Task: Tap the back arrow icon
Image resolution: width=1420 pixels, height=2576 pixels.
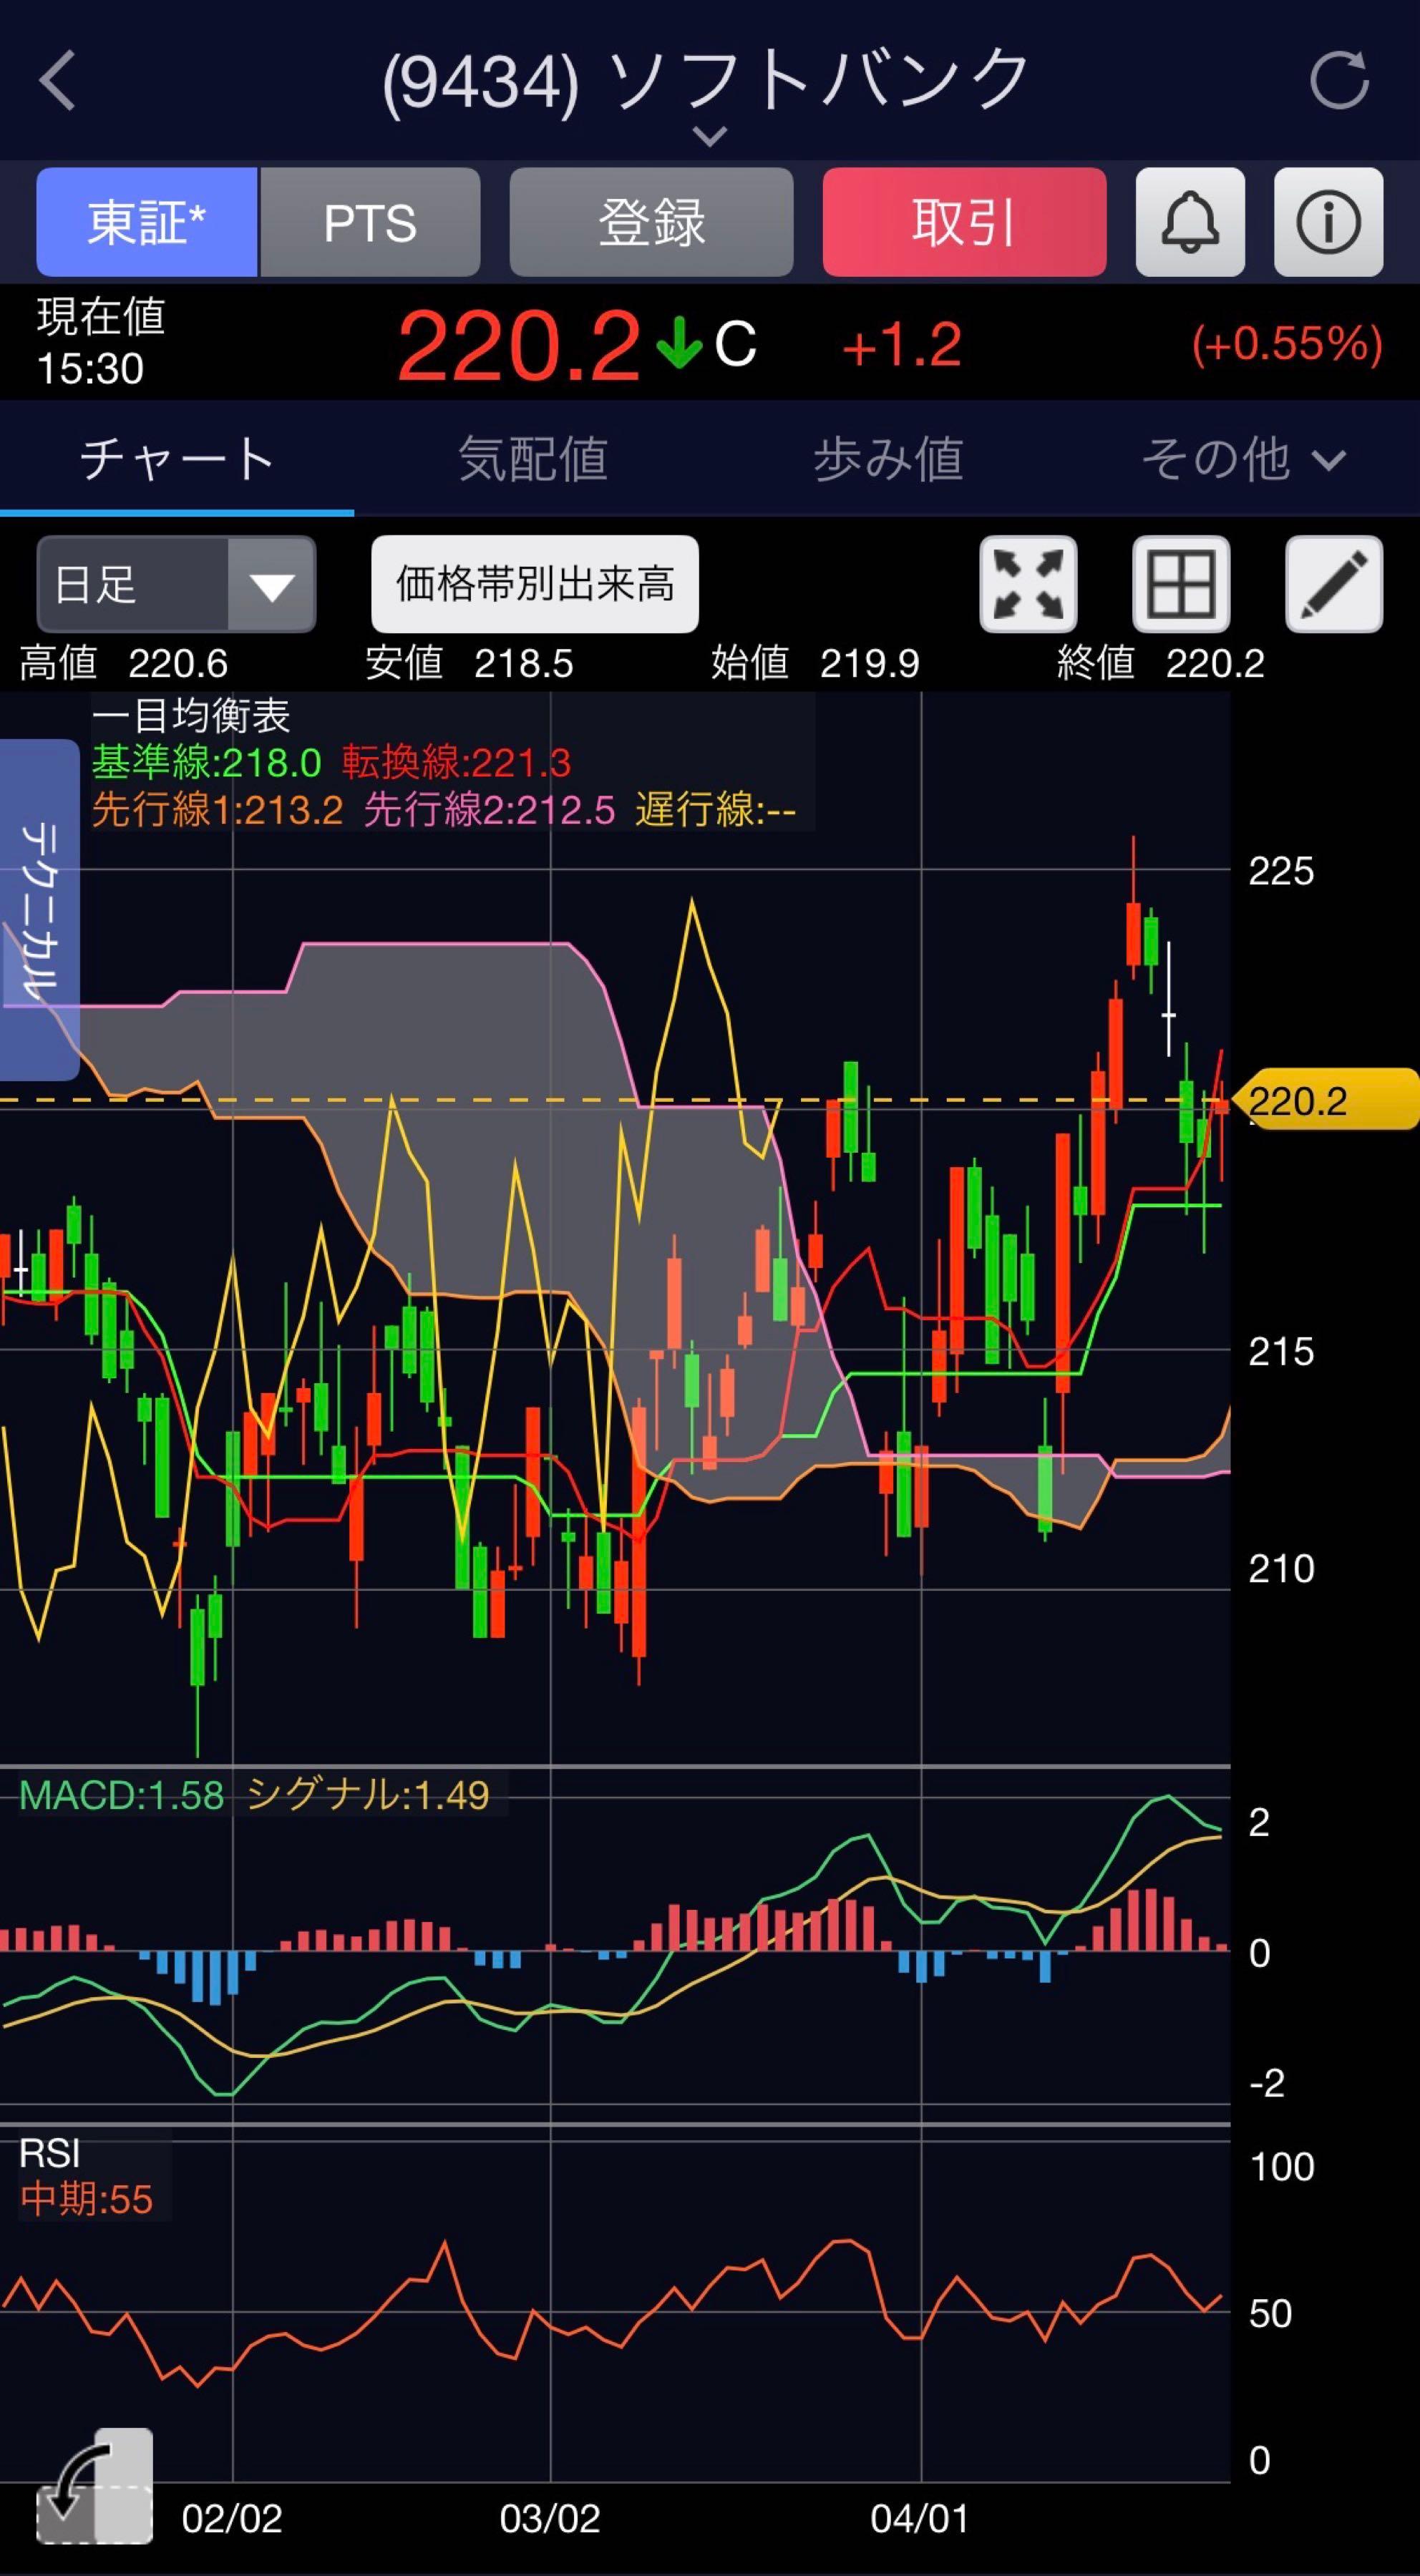Action: (58, 80)
